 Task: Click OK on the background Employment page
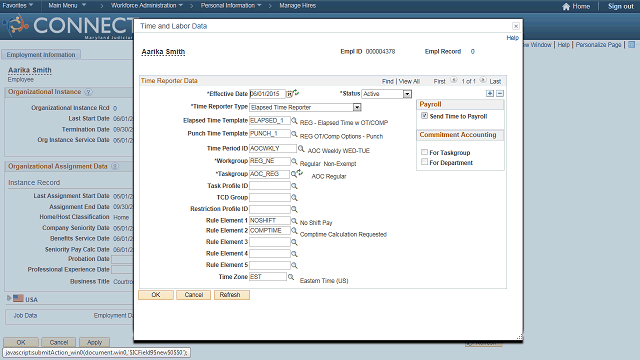[21, 342]
